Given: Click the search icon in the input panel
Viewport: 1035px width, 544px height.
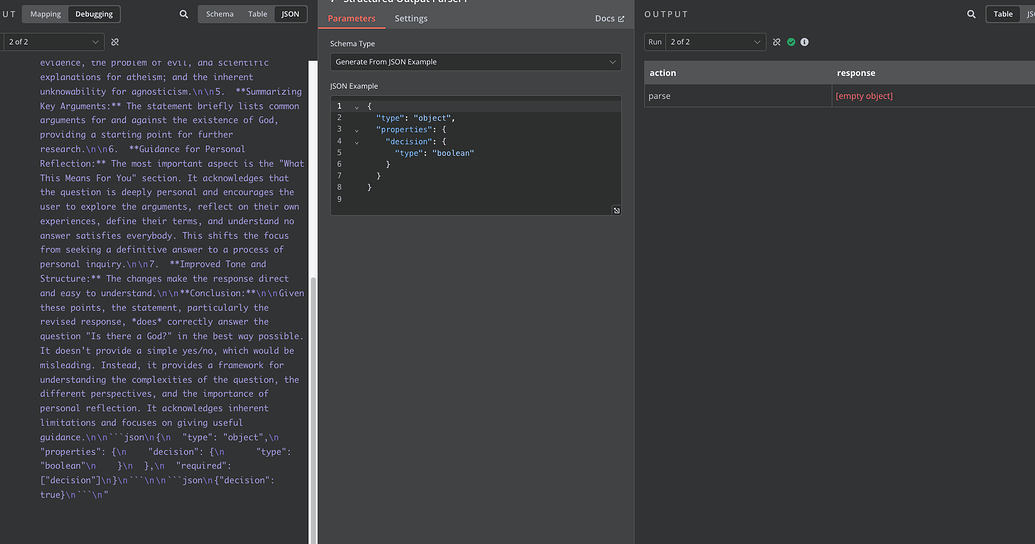Looking at the screenshot, I should (x=183, y=14).
